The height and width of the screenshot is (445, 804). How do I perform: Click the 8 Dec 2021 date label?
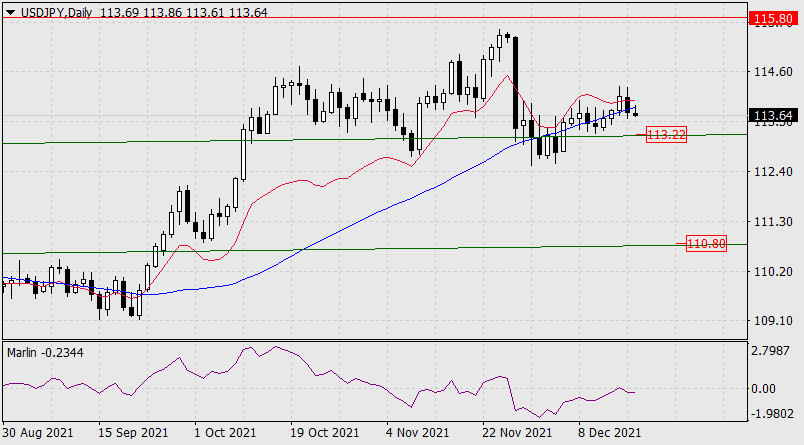tap(609, 433)
